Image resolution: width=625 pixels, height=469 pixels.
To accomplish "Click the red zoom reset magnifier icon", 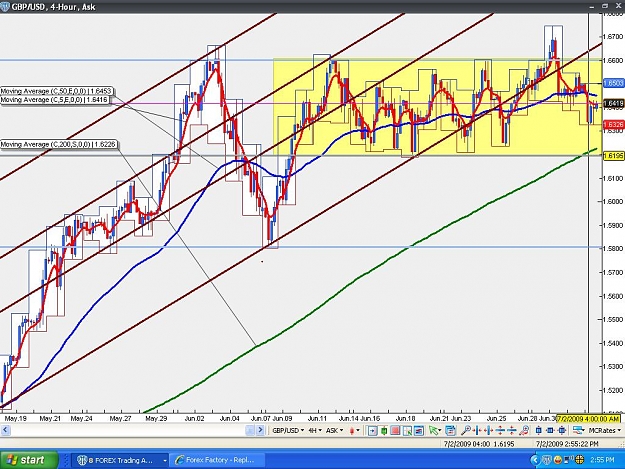I will click(x=524, y=430).
